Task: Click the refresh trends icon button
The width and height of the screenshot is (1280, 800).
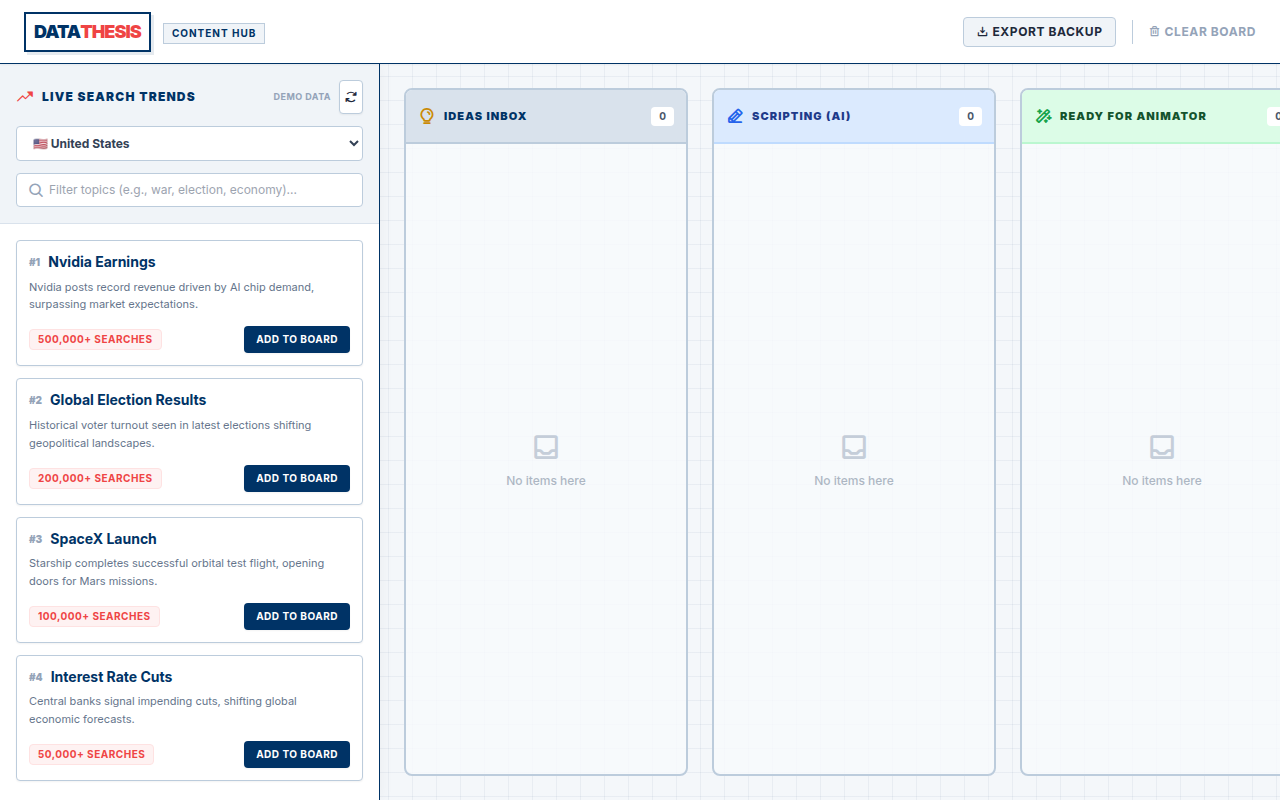Action: click(351, 97)
